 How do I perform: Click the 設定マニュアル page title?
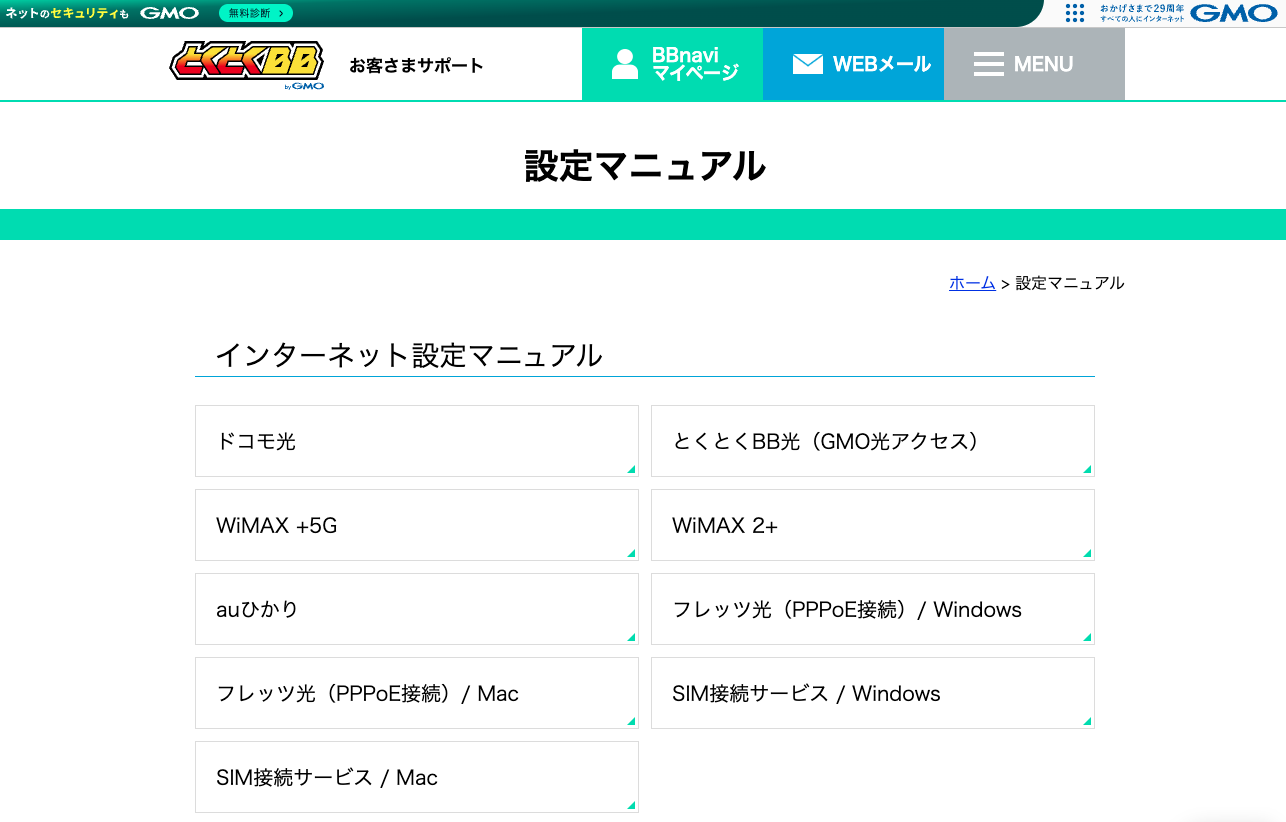(645, 166)
